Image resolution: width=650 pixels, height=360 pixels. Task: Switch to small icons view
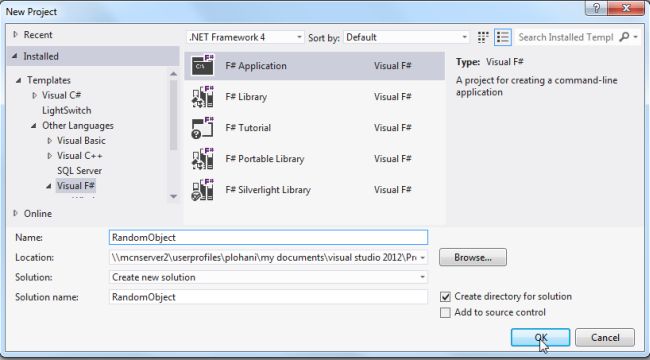483,37
